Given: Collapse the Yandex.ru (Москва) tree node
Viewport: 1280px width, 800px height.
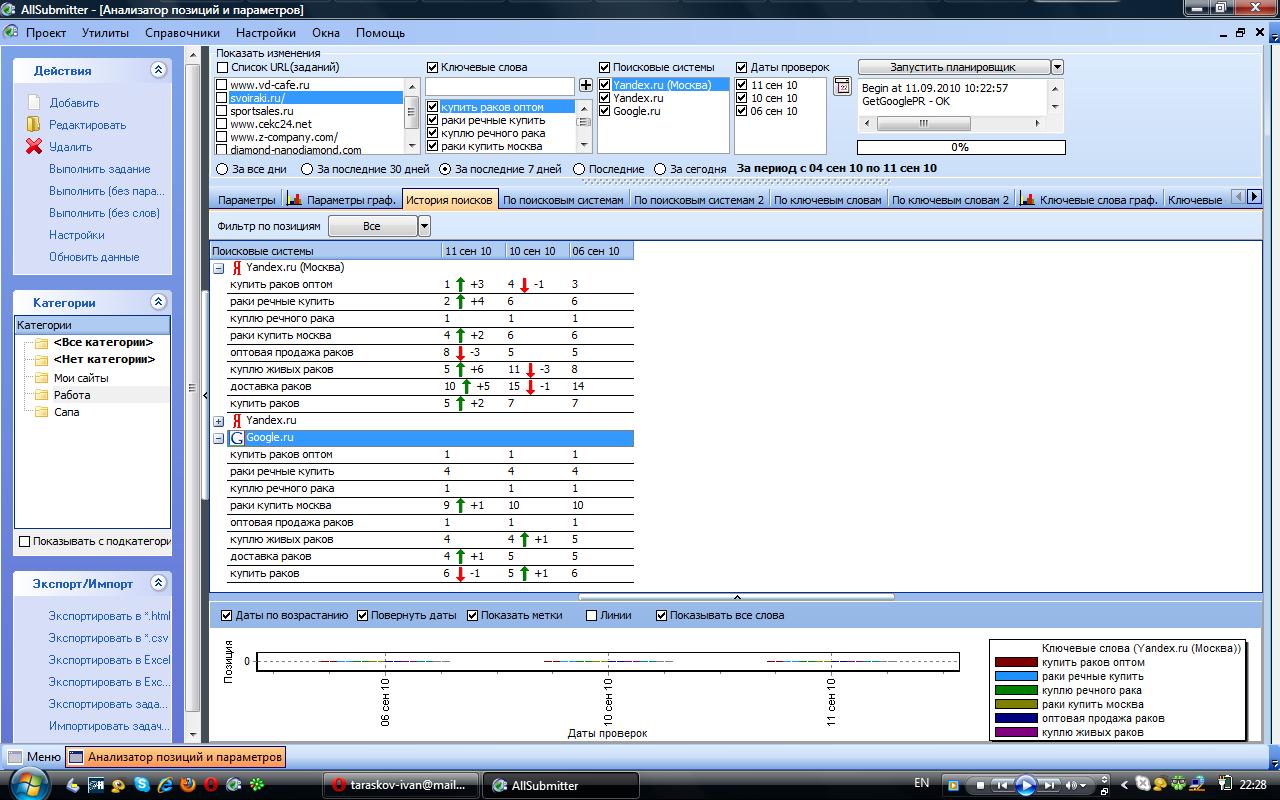Looking at the screenshot, I should [218, 268].
